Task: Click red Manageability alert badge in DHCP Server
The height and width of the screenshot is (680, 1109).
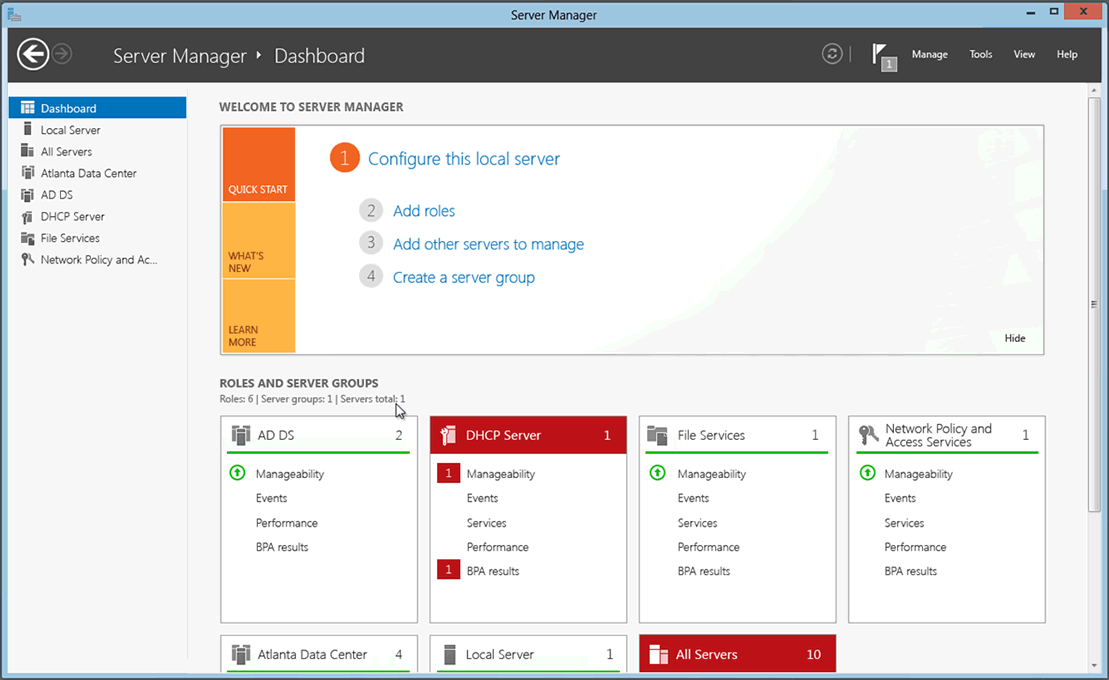Action: click(x=448, y=474)
